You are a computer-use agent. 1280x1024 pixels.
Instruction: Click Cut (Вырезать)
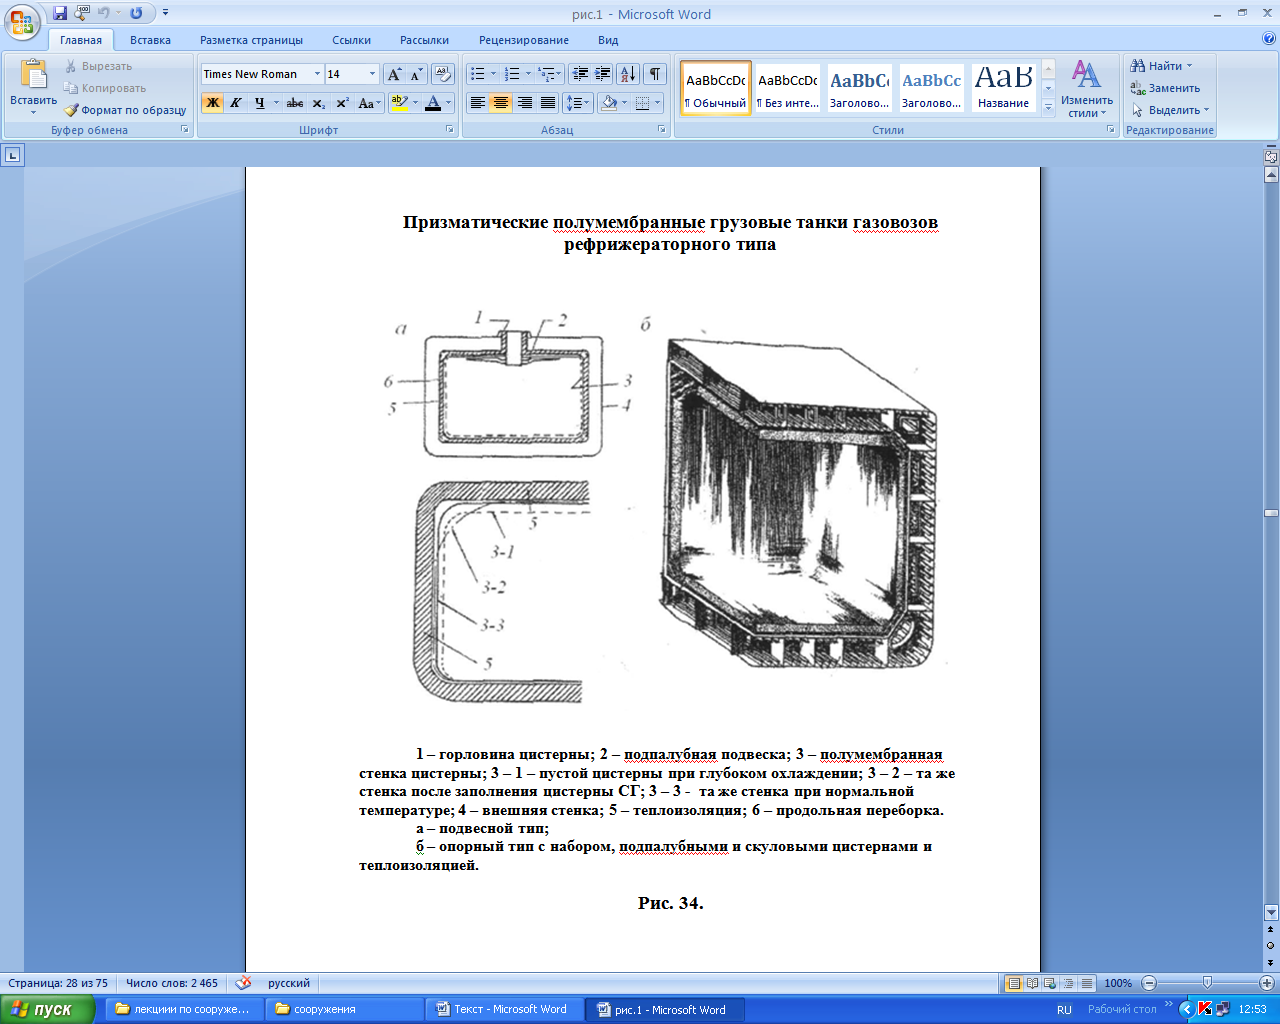98,66
